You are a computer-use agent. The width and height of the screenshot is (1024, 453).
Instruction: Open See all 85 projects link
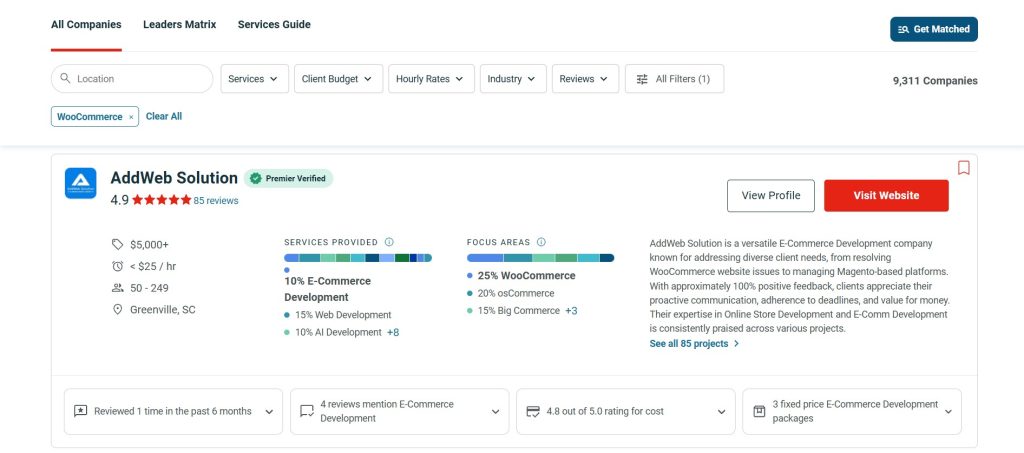[x=694, y=343]
